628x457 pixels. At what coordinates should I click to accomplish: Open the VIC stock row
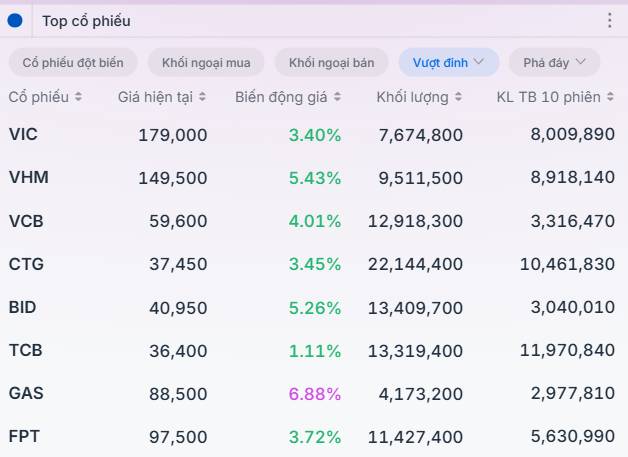point(312,135)
